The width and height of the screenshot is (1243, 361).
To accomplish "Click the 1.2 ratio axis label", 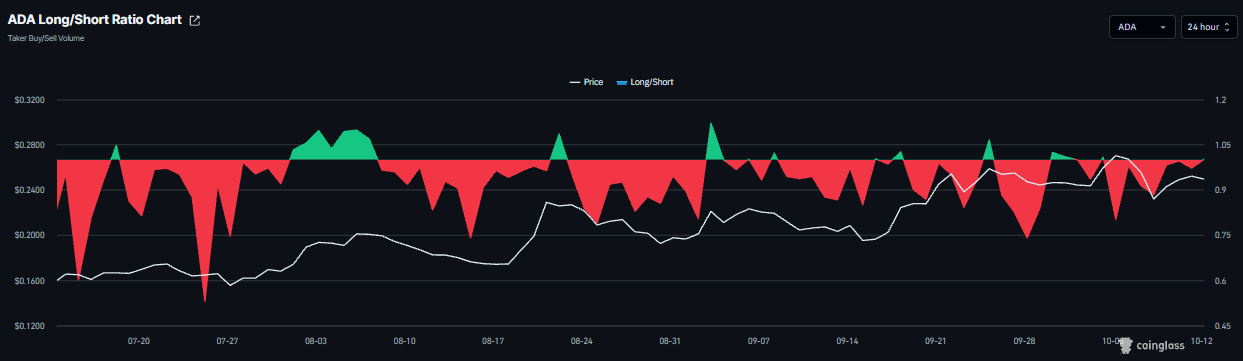I will point(1220,101).
